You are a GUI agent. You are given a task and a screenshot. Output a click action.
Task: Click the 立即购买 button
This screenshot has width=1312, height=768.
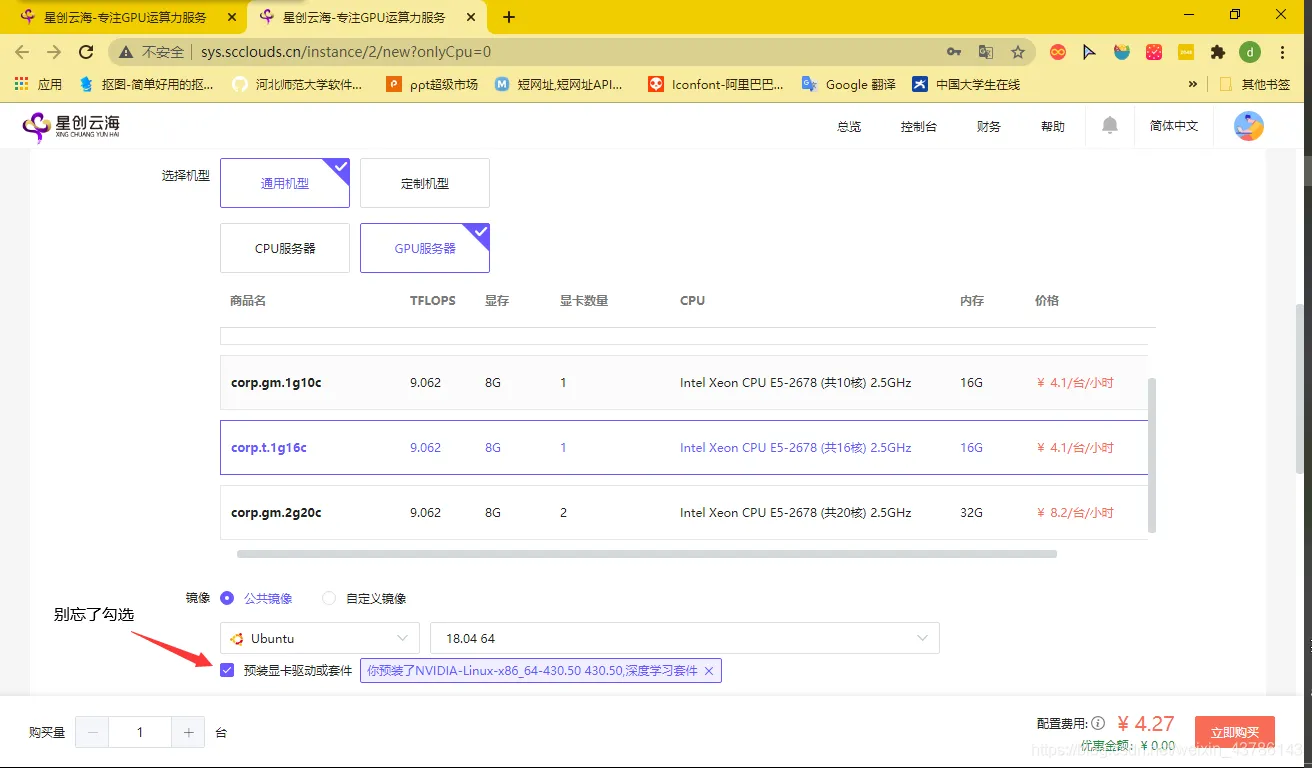(x=1234, y=732)
